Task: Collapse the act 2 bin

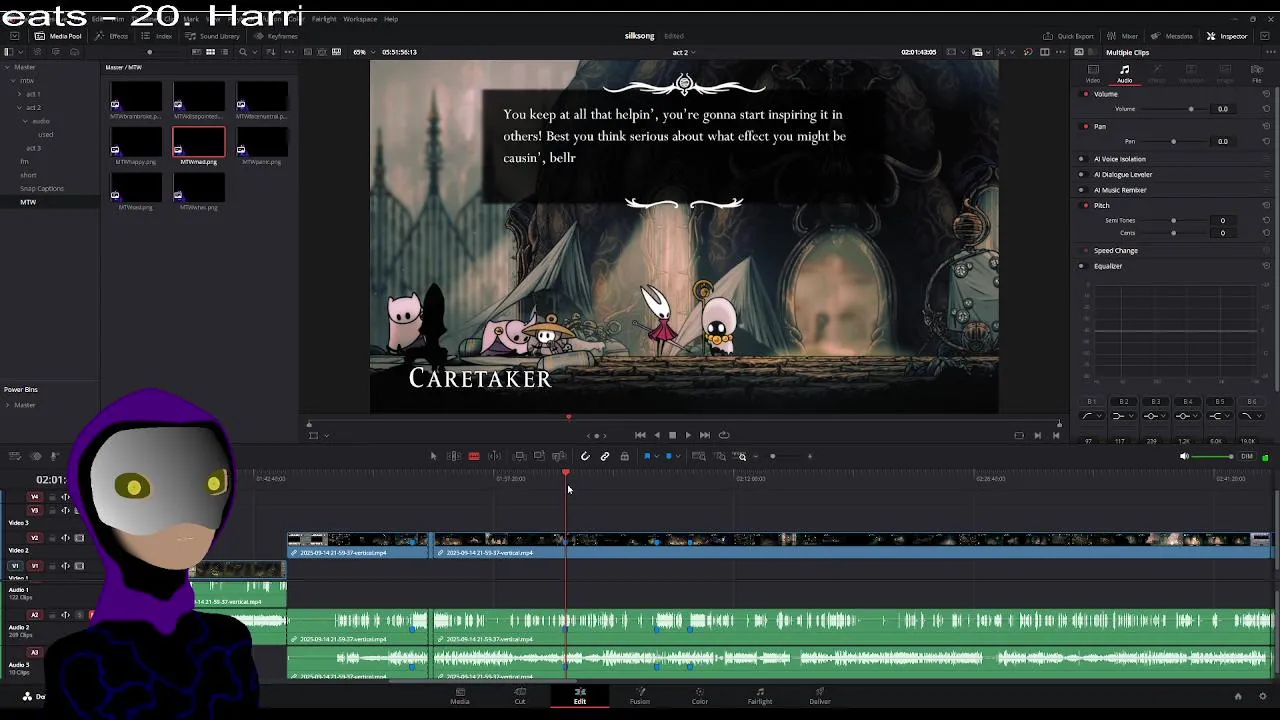Action: [x=19, y=107]
